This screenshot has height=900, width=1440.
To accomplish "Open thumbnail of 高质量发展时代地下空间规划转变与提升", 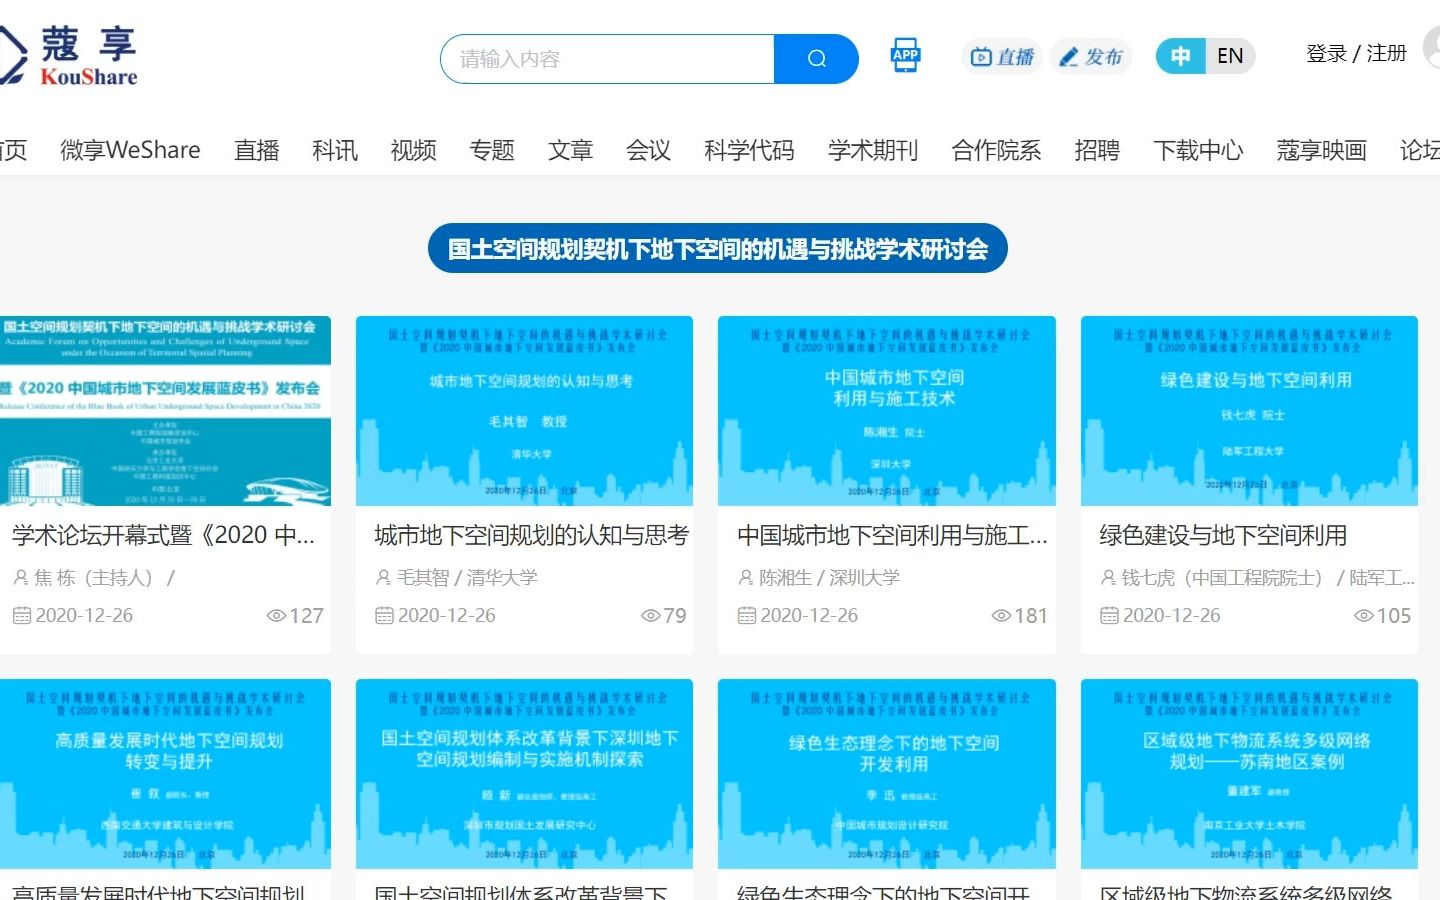I will pyautogui.click(x=163, y=774).
